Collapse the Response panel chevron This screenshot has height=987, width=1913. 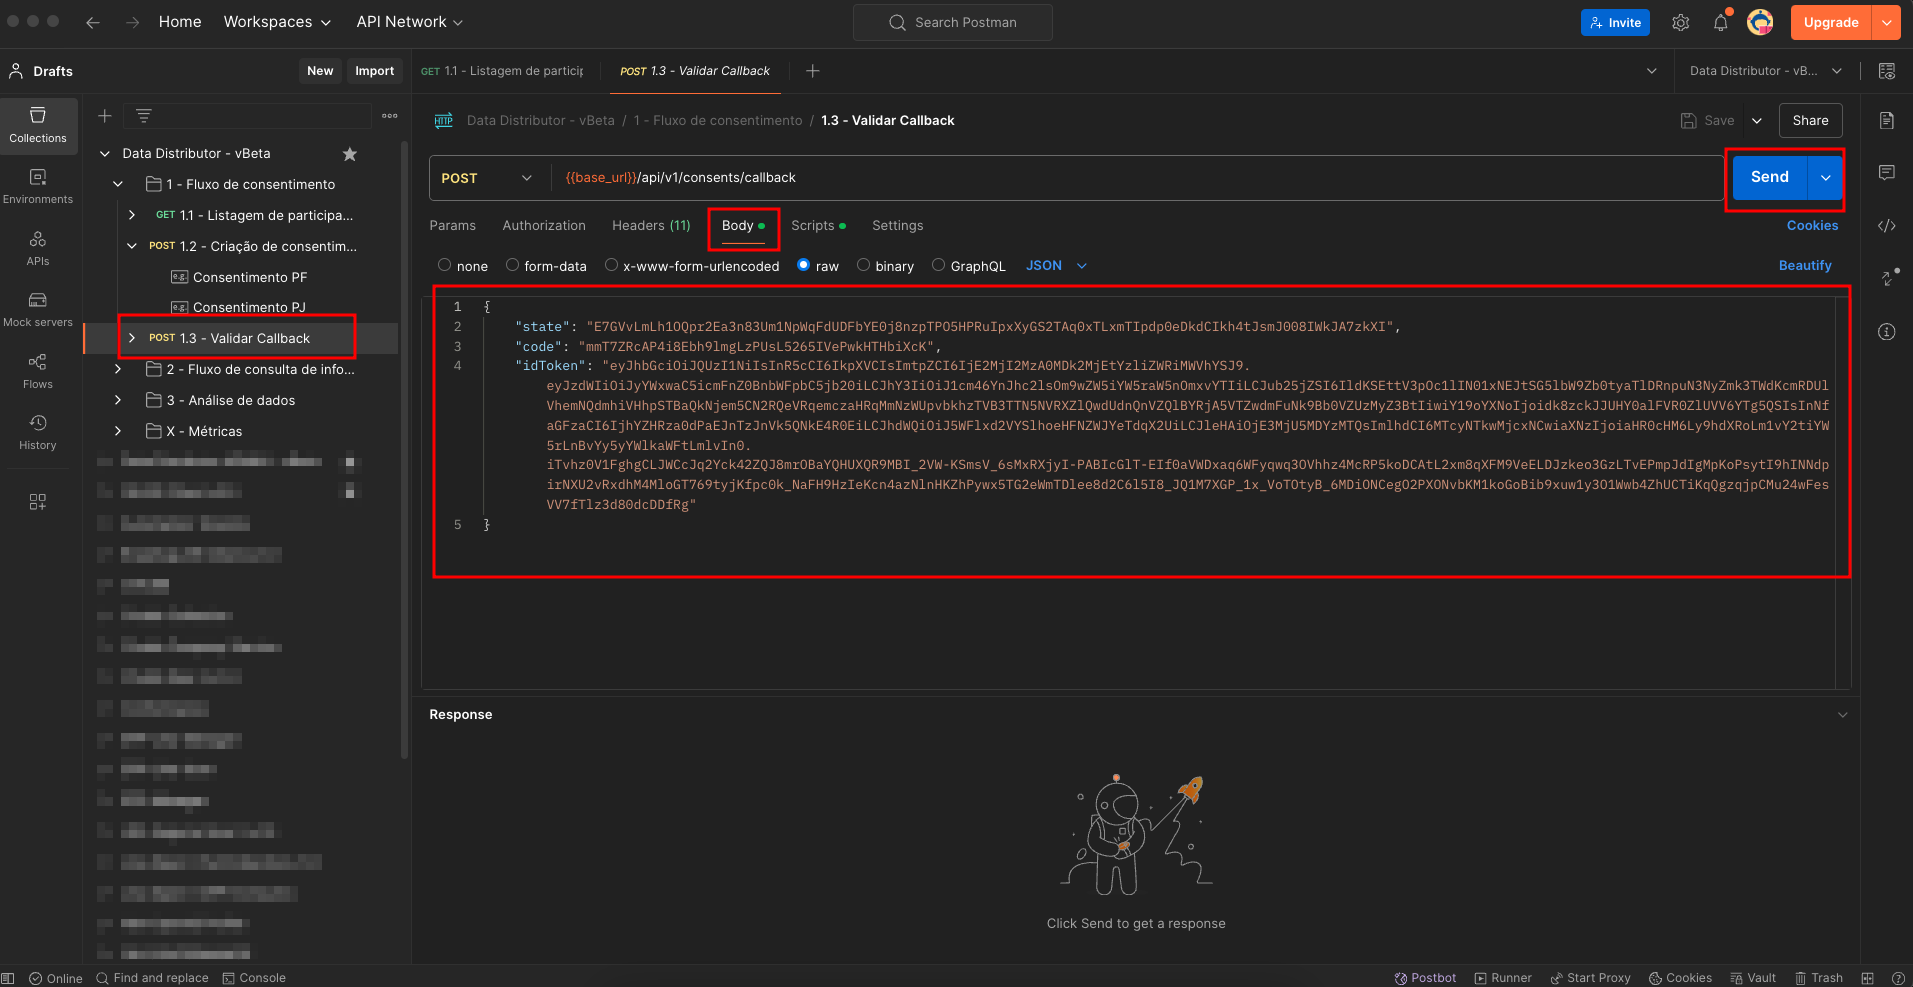(1843, 715)
